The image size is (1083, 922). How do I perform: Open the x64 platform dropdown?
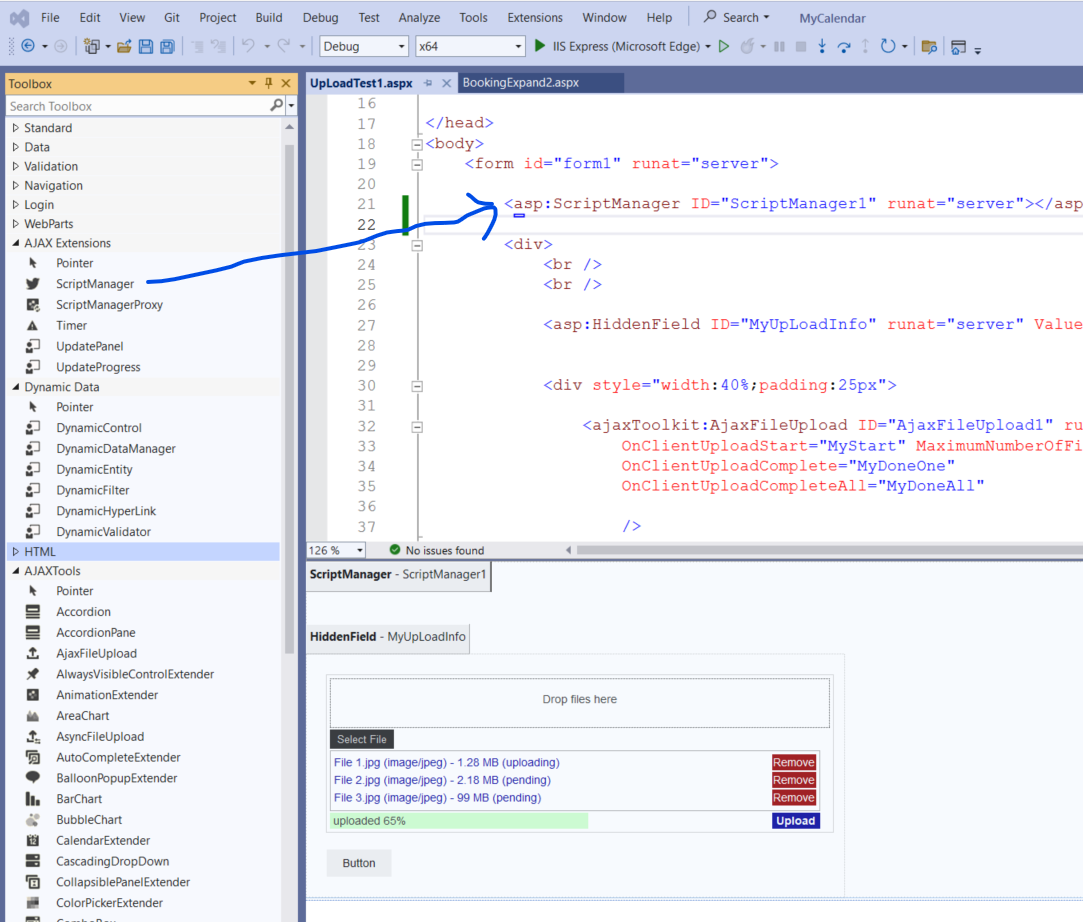coord(518,46)
